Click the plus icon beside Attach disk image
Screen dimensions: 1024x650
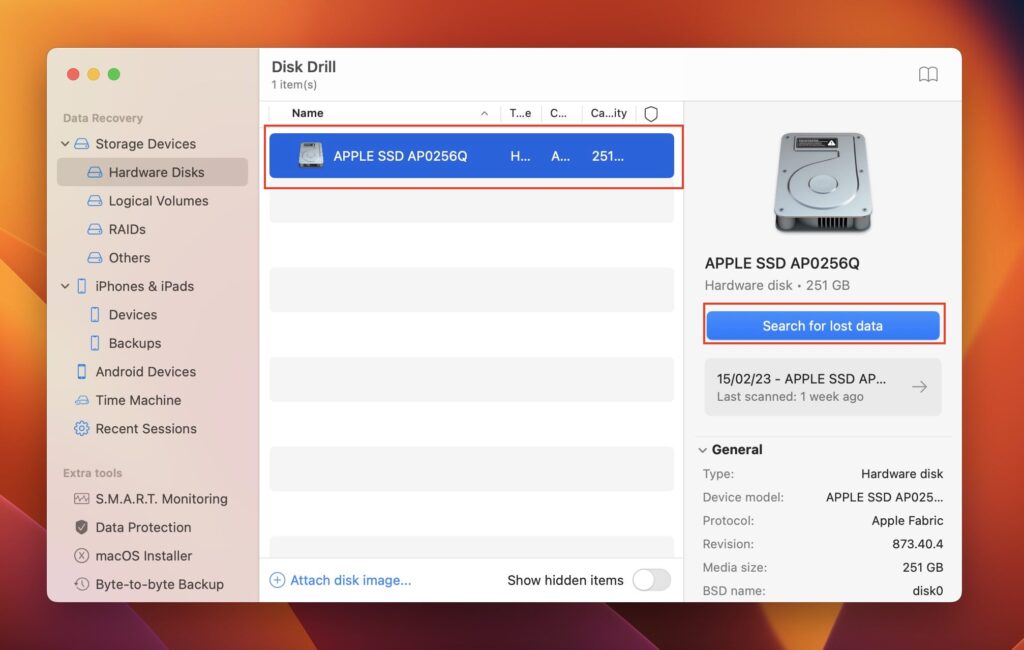coord(278,580)
